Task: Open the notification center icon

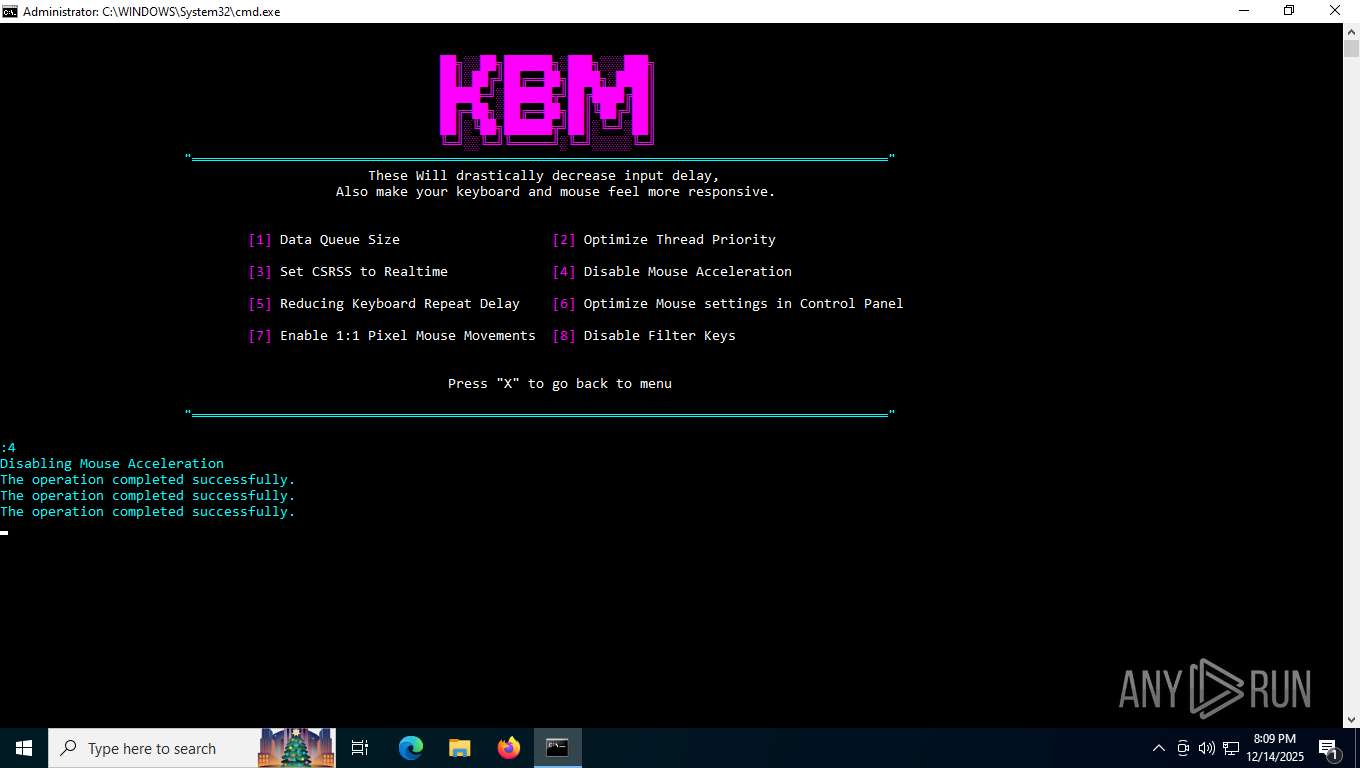Action: 1329,748
